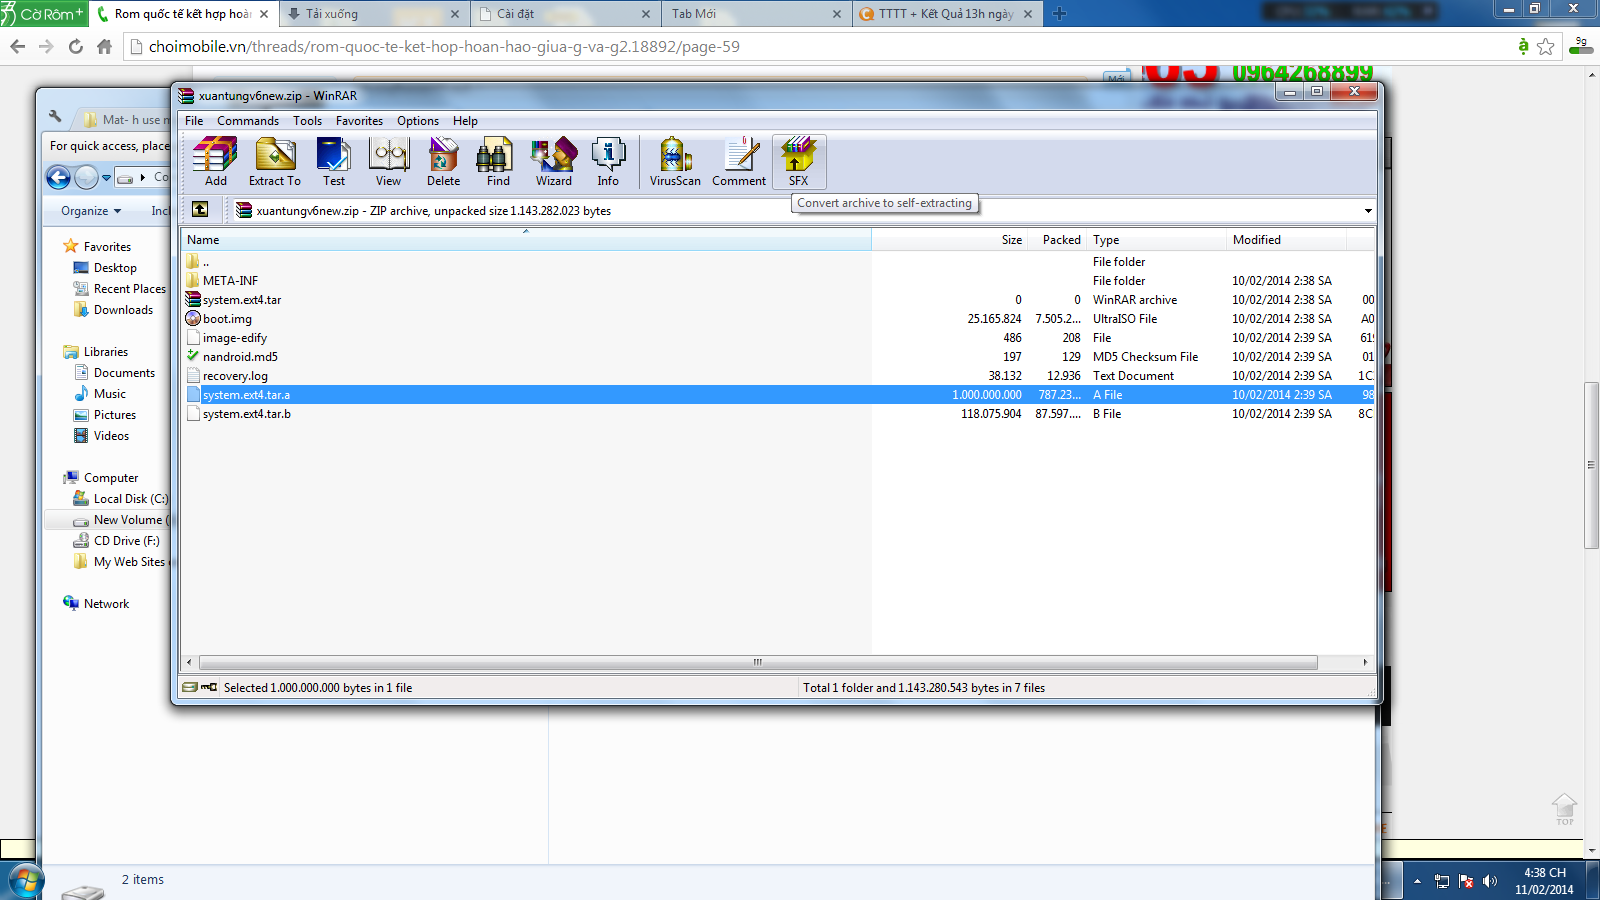1600x900 pixels.
Task: Click the volume tray icon
Action: pos(1490,881)
